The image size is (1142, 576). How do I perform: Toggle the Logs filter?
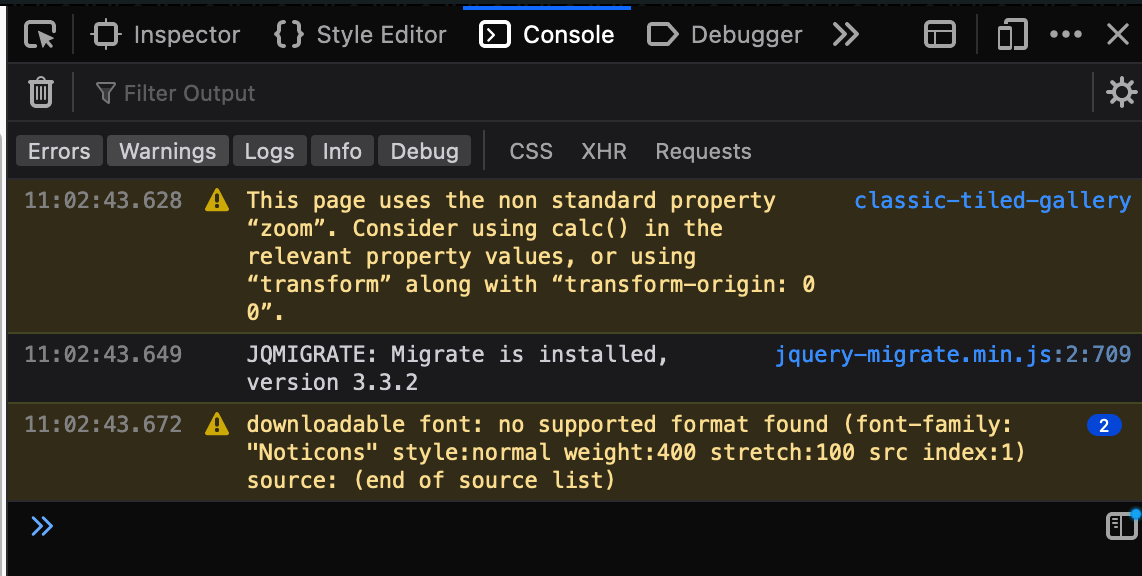[269, 151]
